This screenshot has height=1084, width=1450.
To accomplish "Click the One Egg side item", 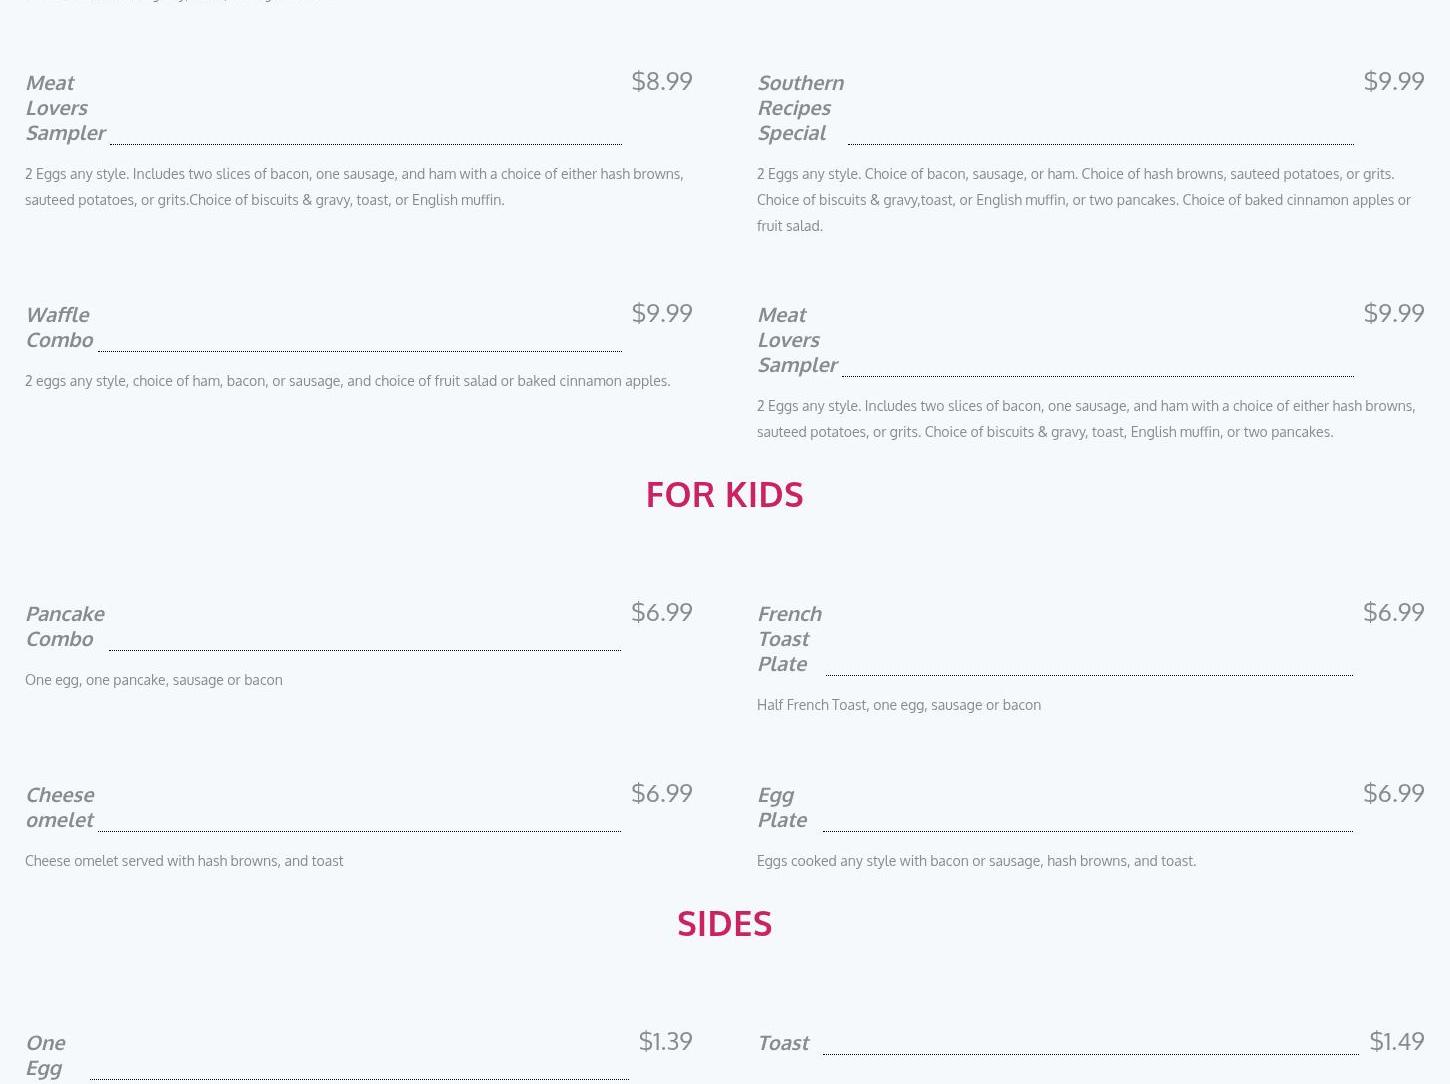I will point(45,1055).
